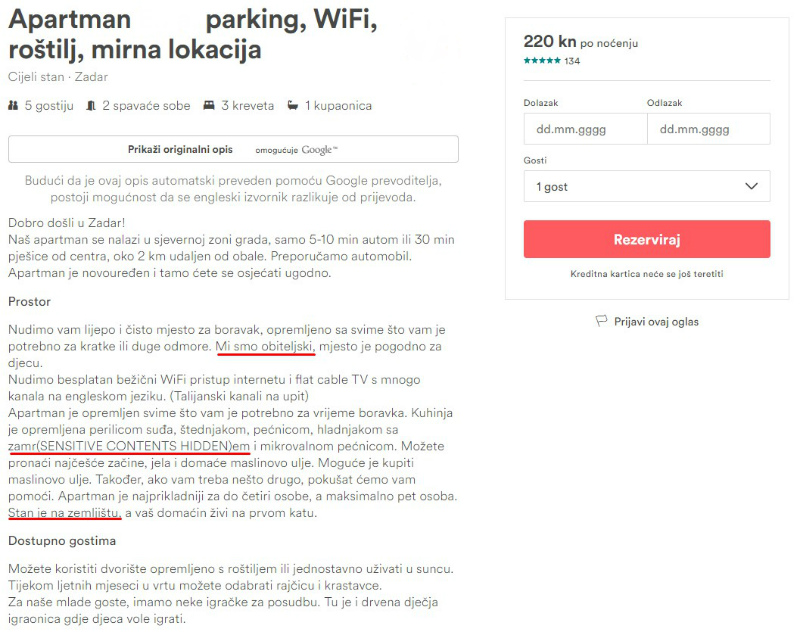Click the Odlazak date input field
800x635 pixels.
pos(709,129)
